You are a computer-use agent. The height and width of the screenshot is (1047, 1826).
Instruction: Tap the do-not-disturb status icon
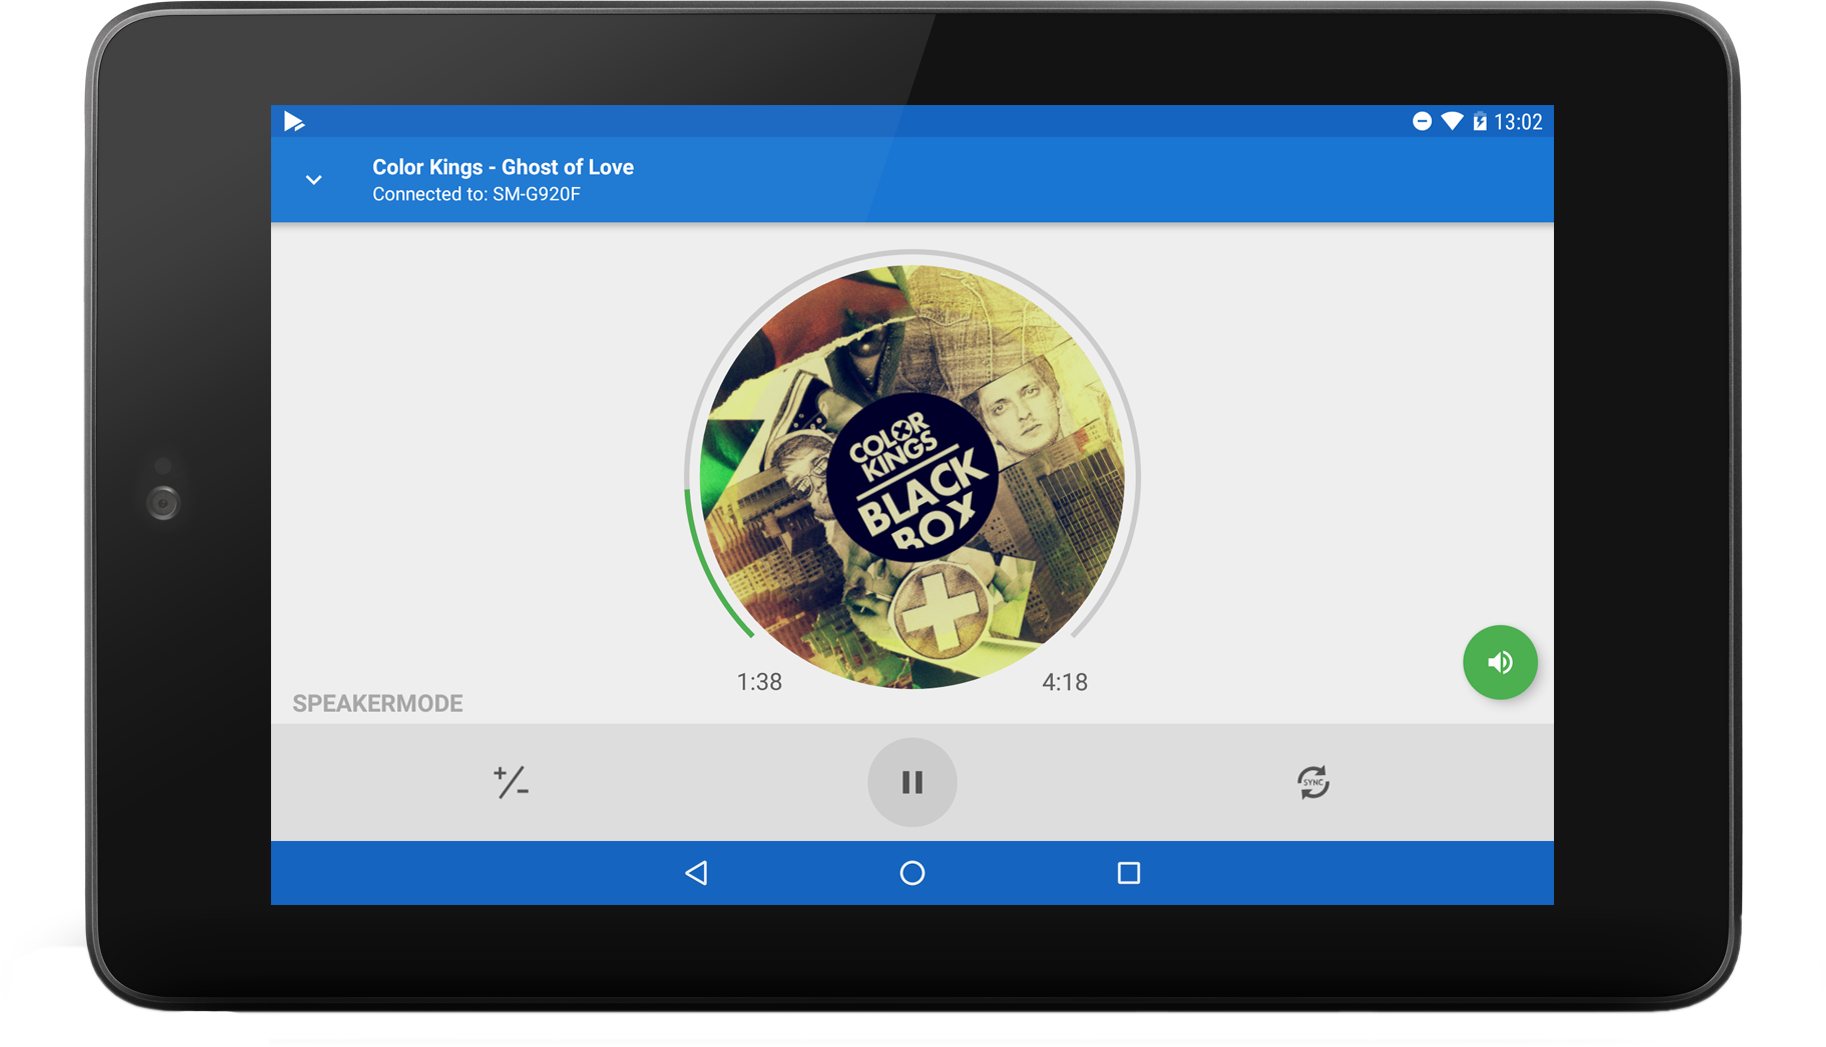coord(1421,122)
